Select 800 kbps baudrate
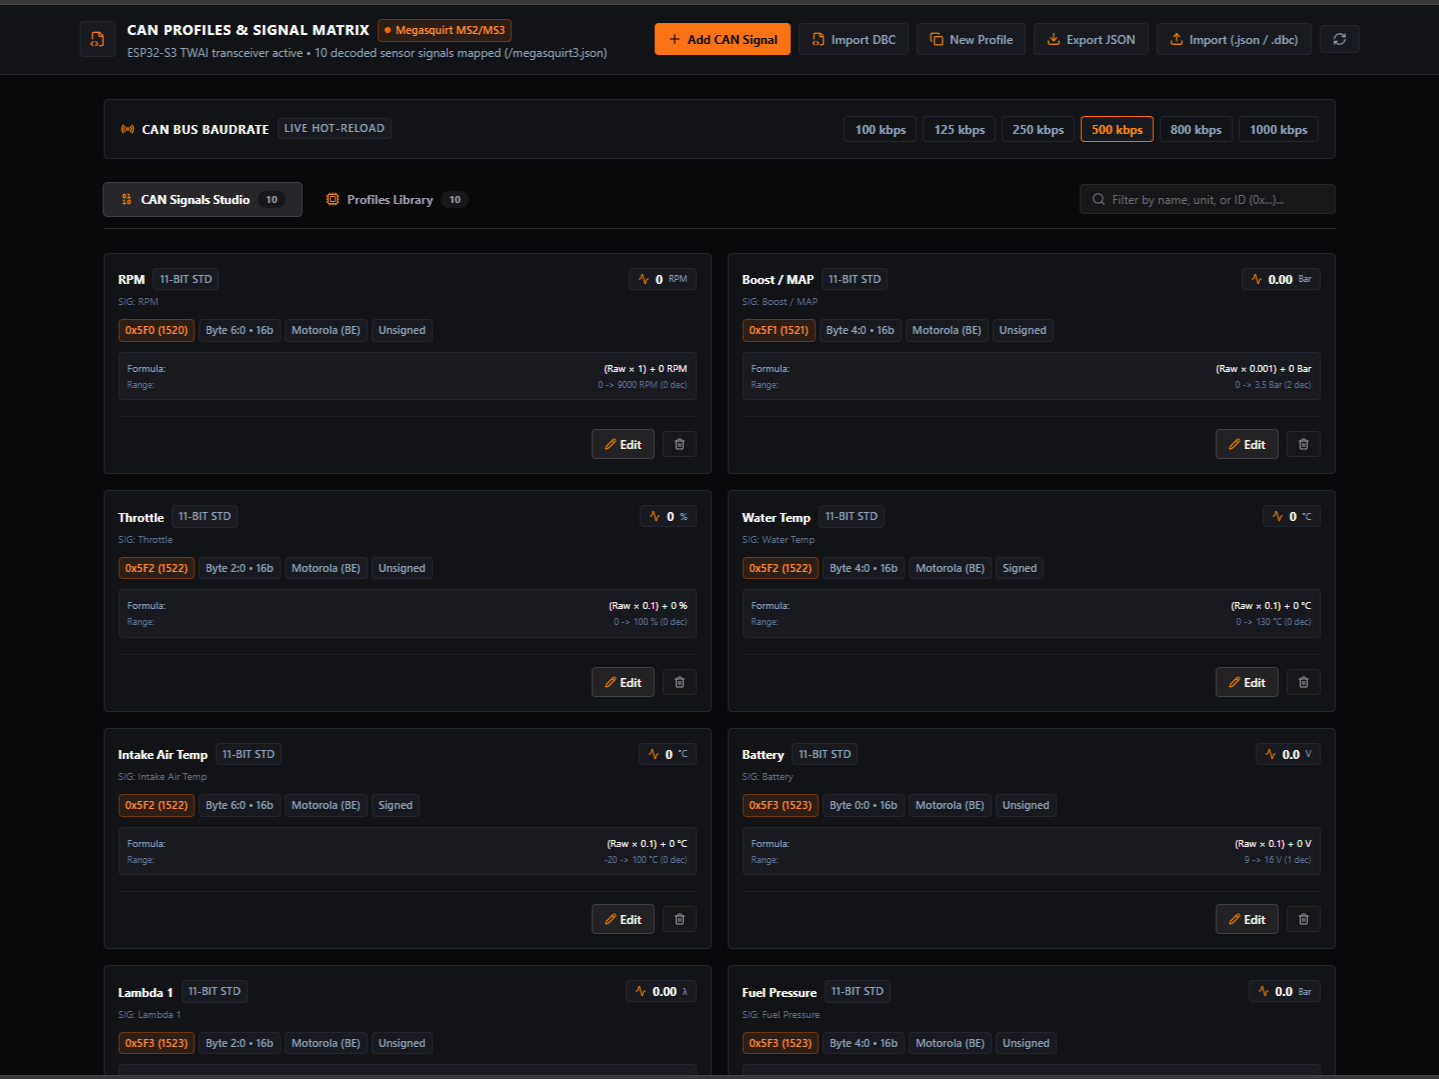Viewport: 1439px width, 1079px height. click(x=1195, y=129)
